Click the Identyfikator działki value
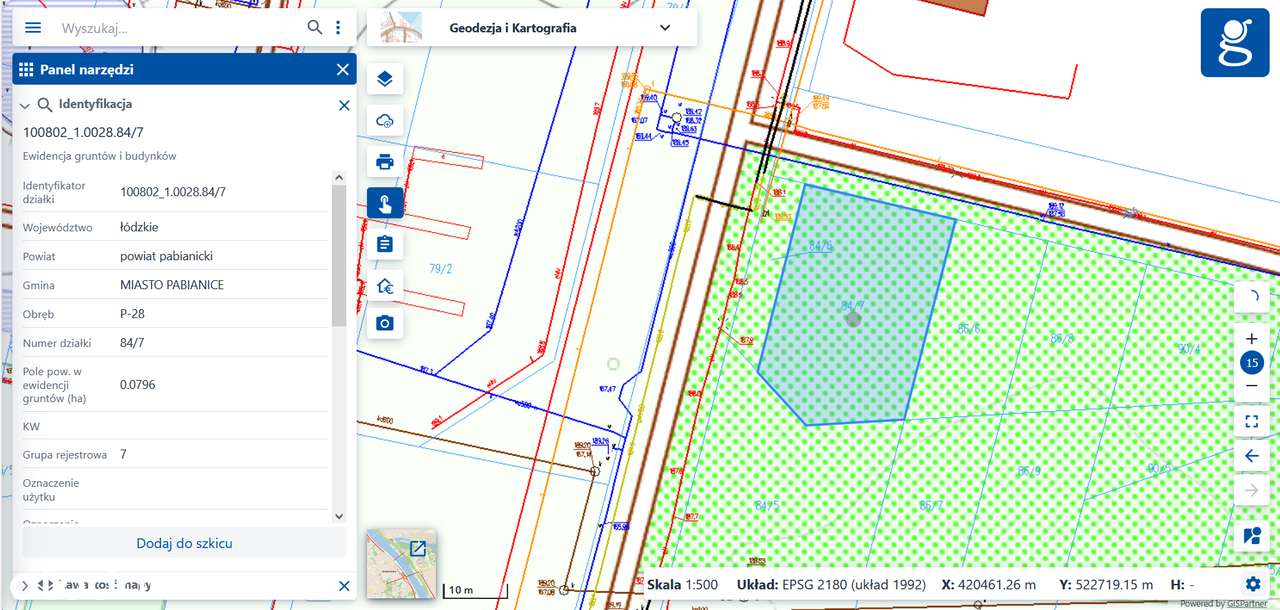The width and height of the screenshot is (1280, 610). (173, 192)
